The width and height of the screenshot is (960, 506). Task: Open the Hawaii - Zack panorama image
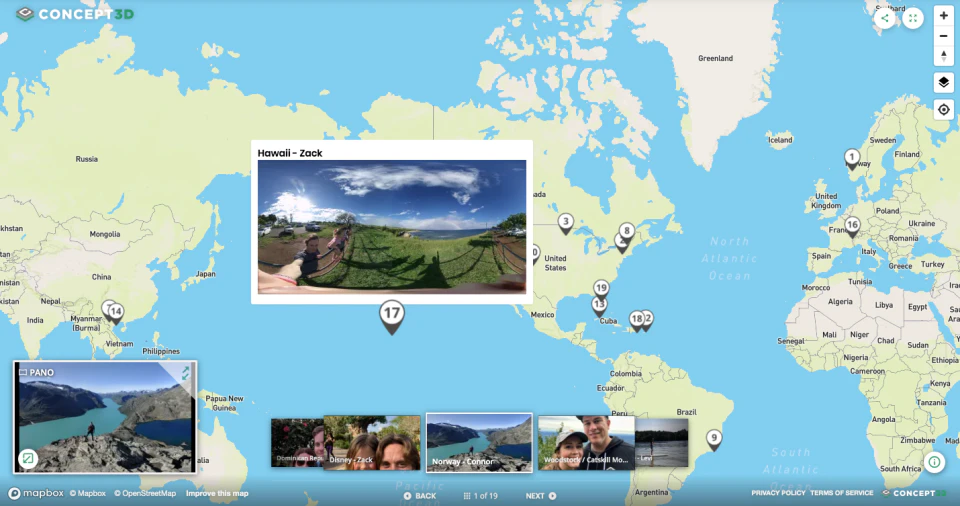pos(392,227)
